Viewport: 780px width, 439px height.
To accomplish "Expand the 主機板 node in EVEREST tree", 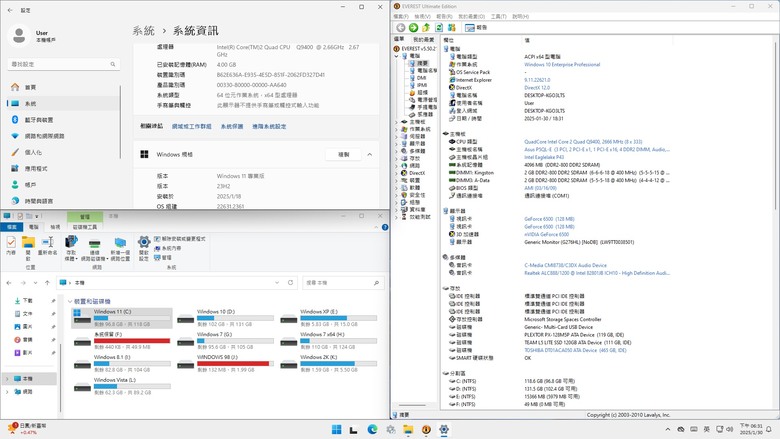I will tap(396, 122).
